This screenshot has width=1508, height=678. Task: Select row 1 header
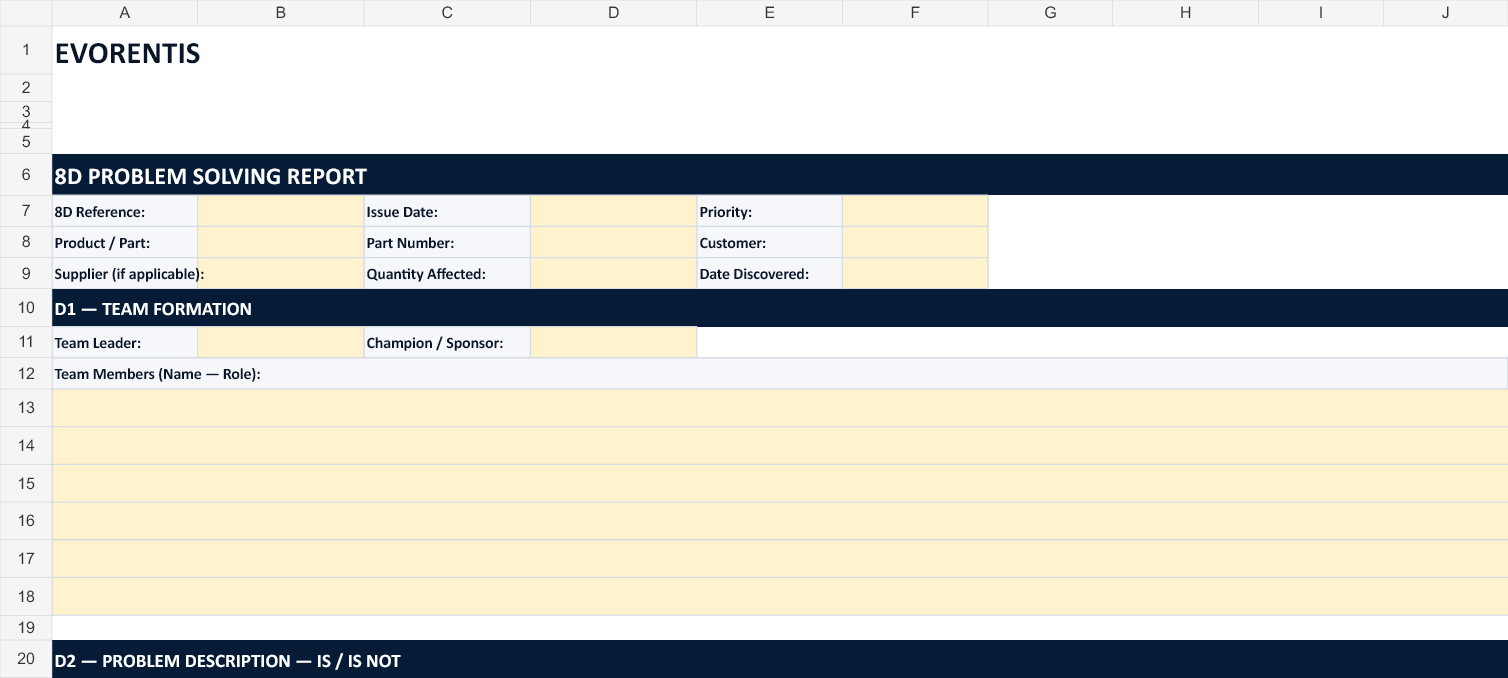click(x=26, y=50)
